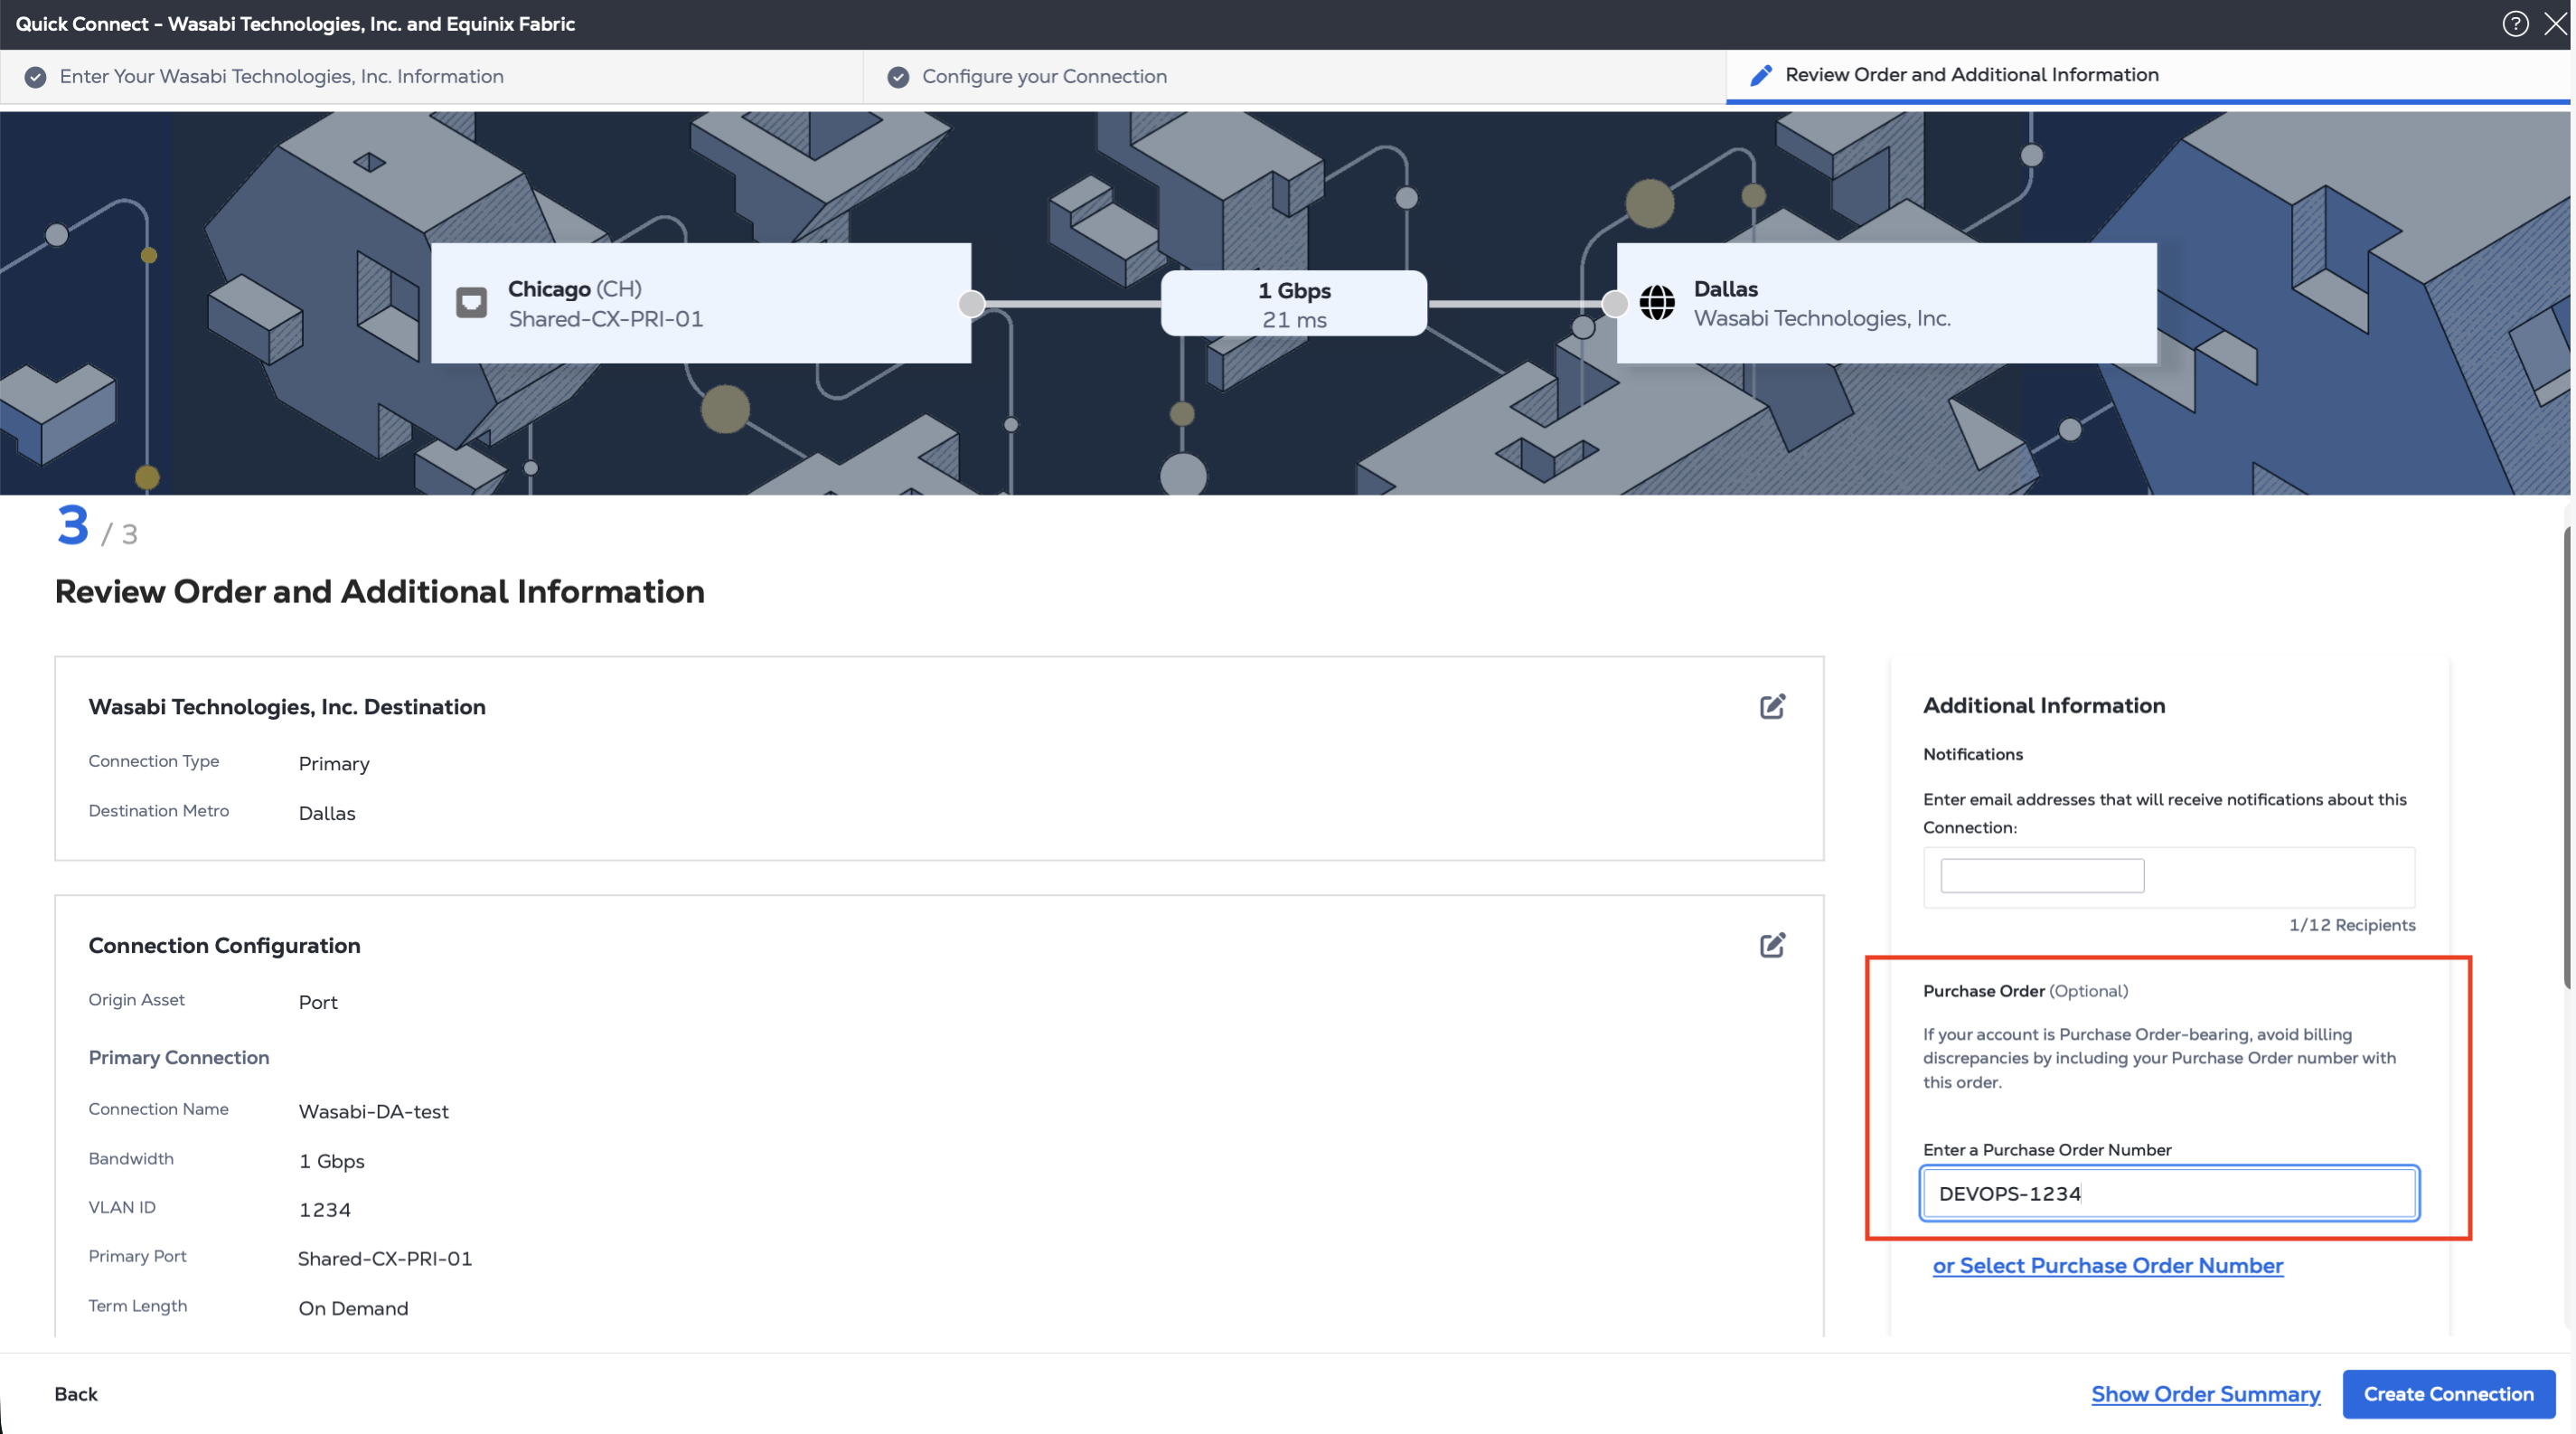
Task: Close the Quick Connect dialog
Action: coord(2555,24)
